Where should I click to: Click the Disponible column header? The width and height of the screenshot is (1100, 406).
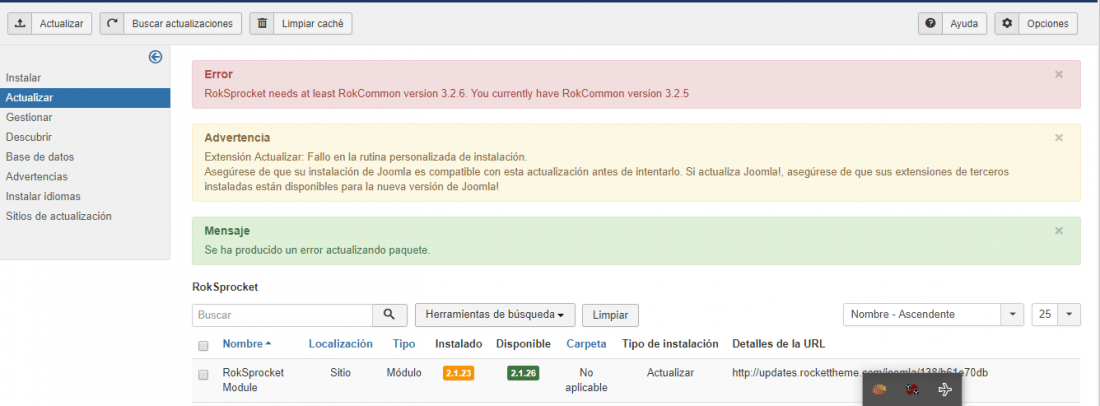click(x=523, y=344)
